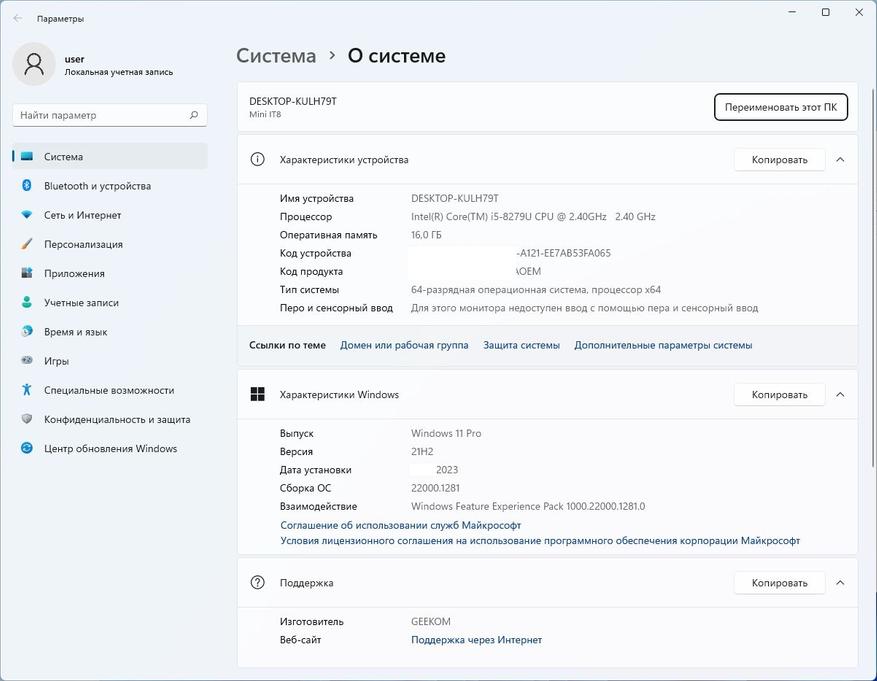Image resolution: width=877 pixels, height=681 pixels.
Task: Click the Windows 11 Pro edition value
Action: 446,433
